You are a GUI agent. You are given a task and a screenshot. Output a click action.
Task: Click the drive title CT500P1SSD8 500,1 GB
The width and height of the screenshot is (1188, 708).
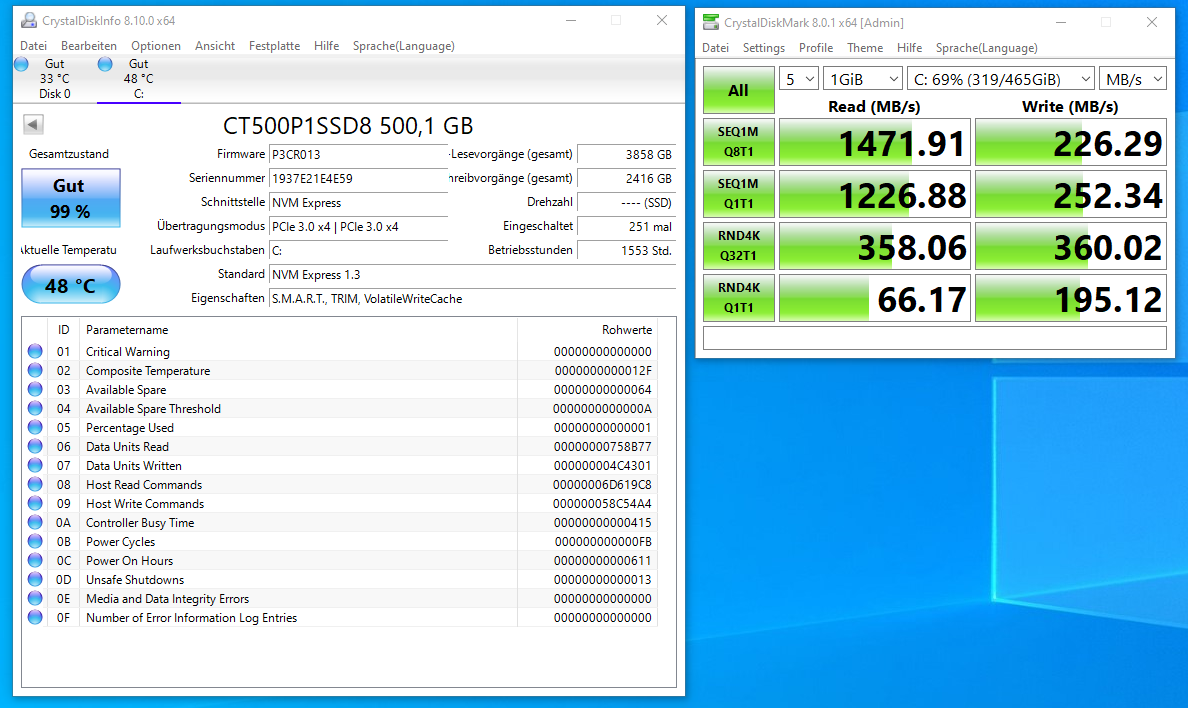(348, 125)
